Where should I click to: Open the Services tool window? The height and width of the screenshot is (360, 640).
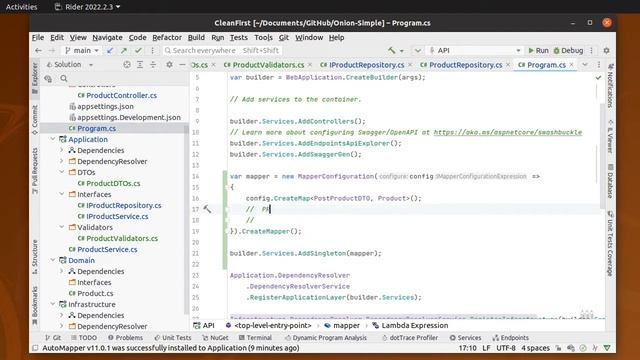pyautogui.click(x=465, y=338)
